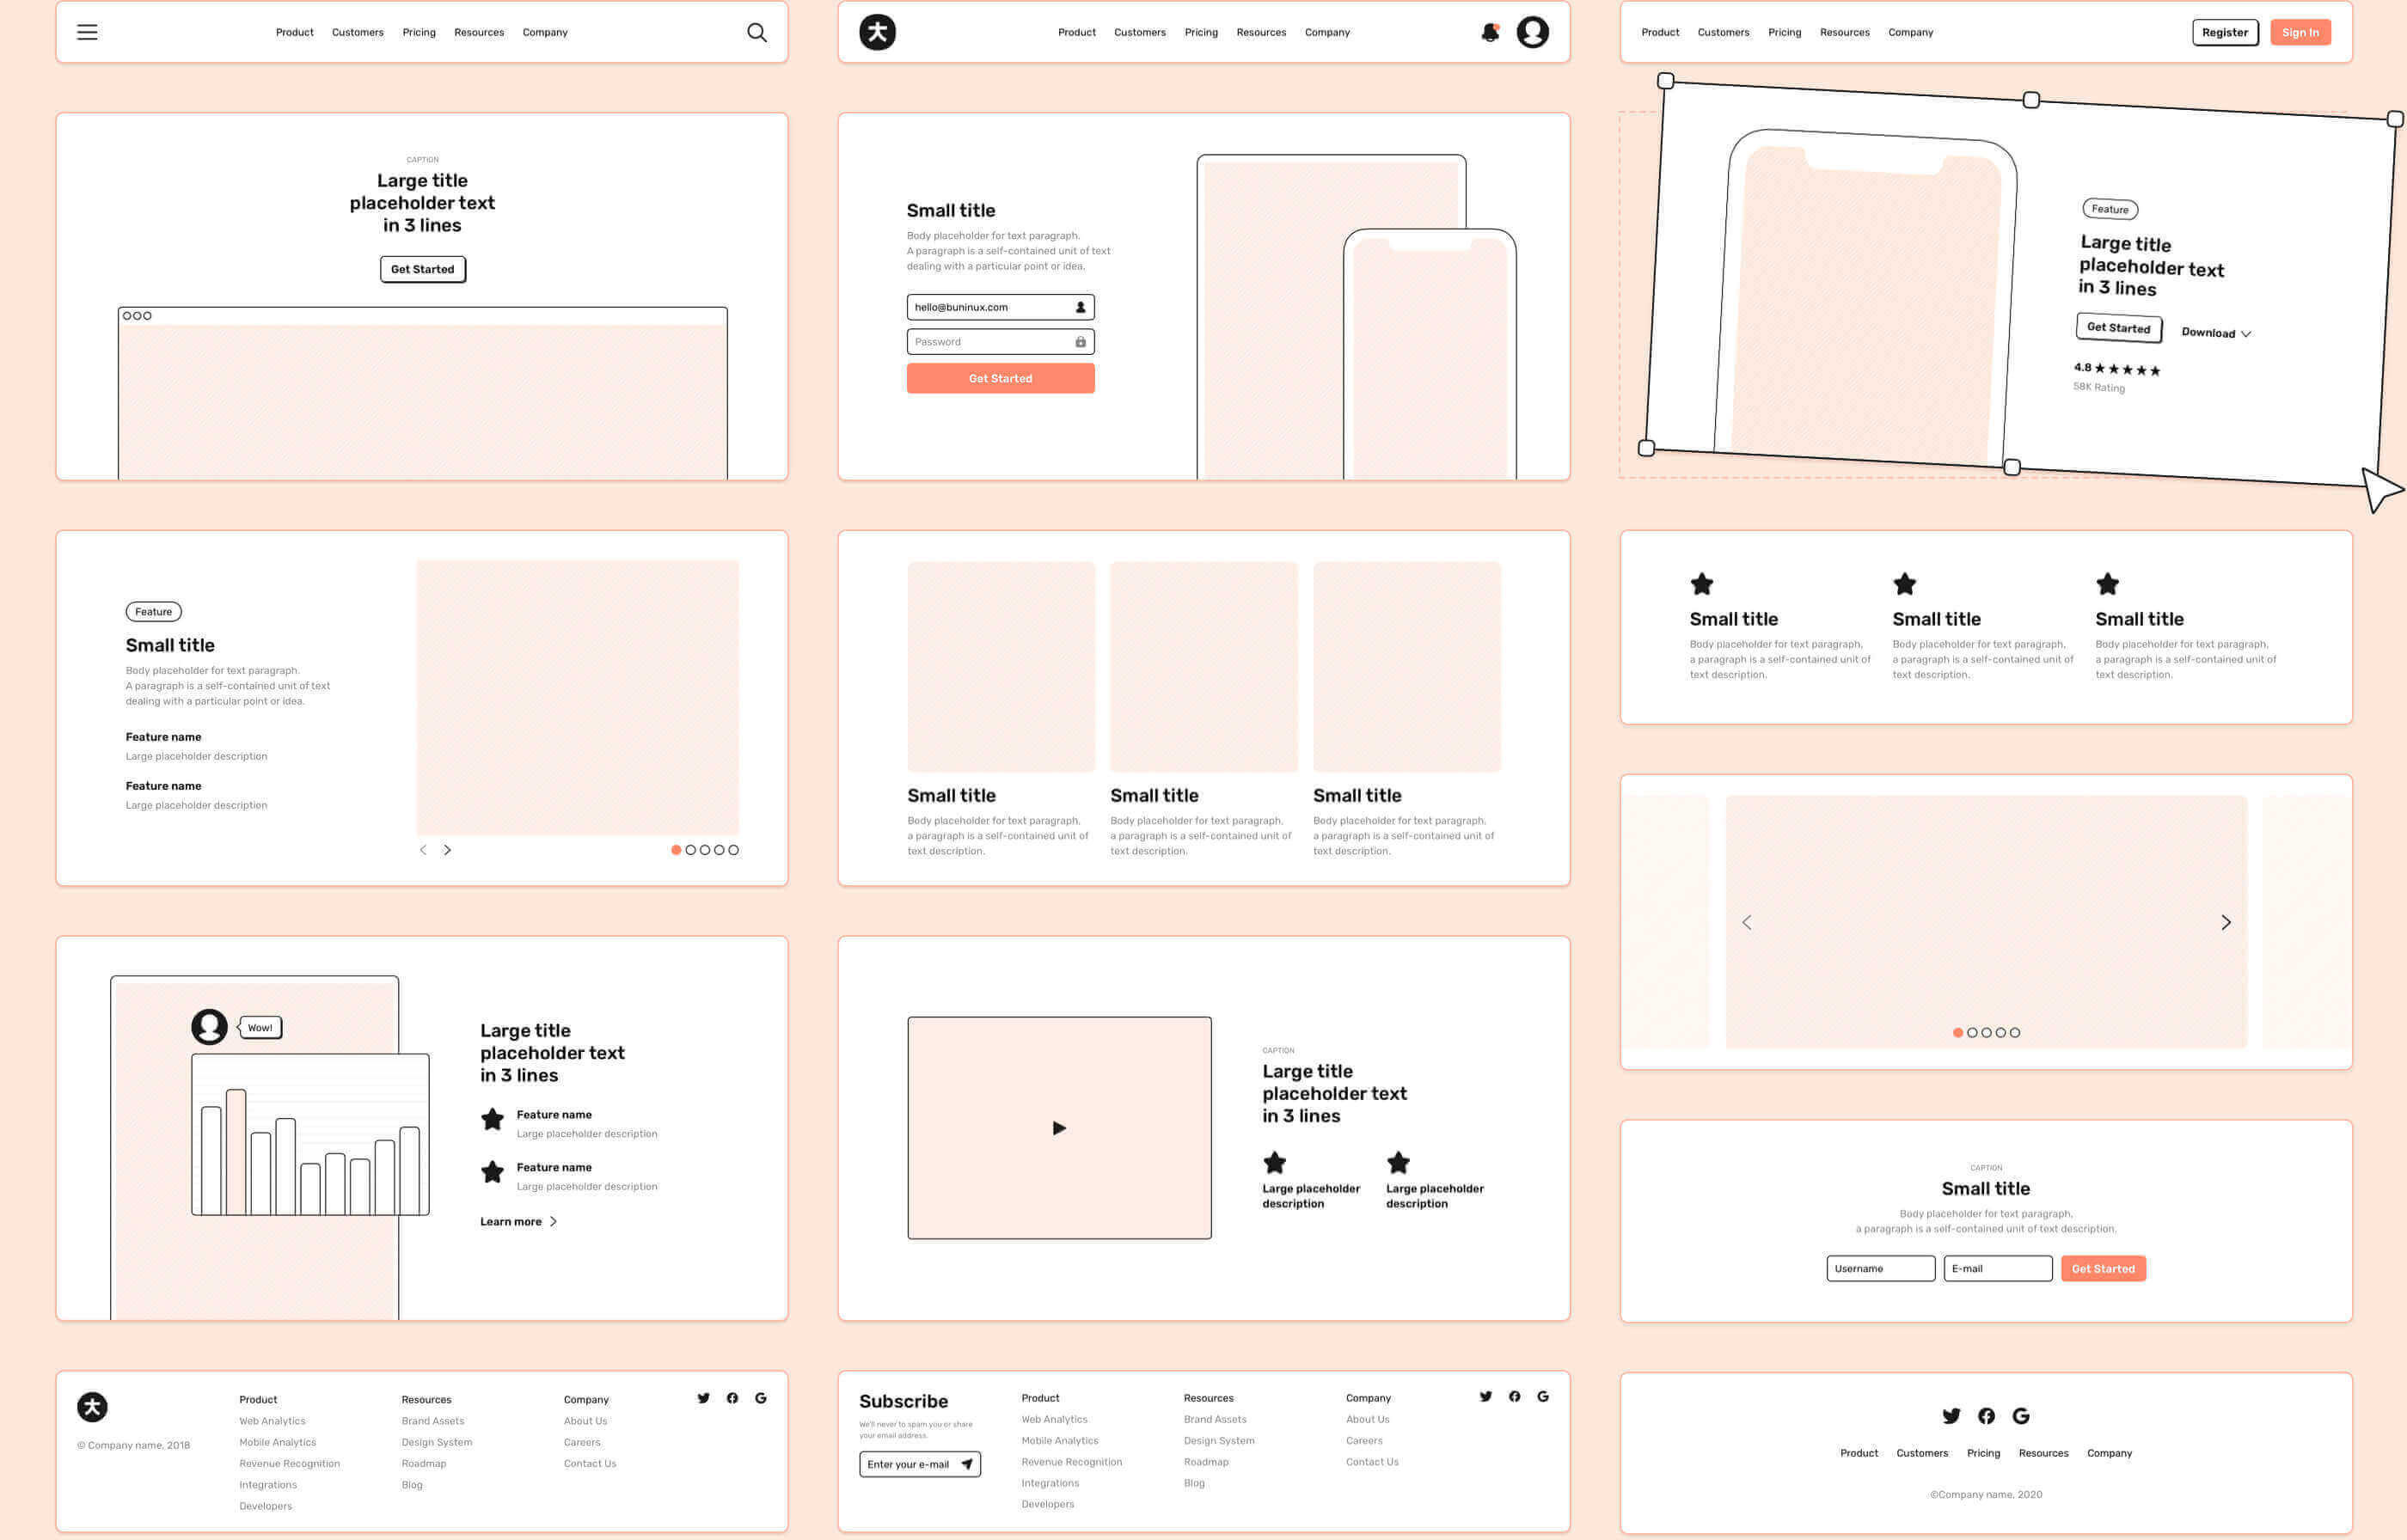Click the orange carousel dot indicator
Screen dimensions: 2407x1540
click(x=677, y=849)
